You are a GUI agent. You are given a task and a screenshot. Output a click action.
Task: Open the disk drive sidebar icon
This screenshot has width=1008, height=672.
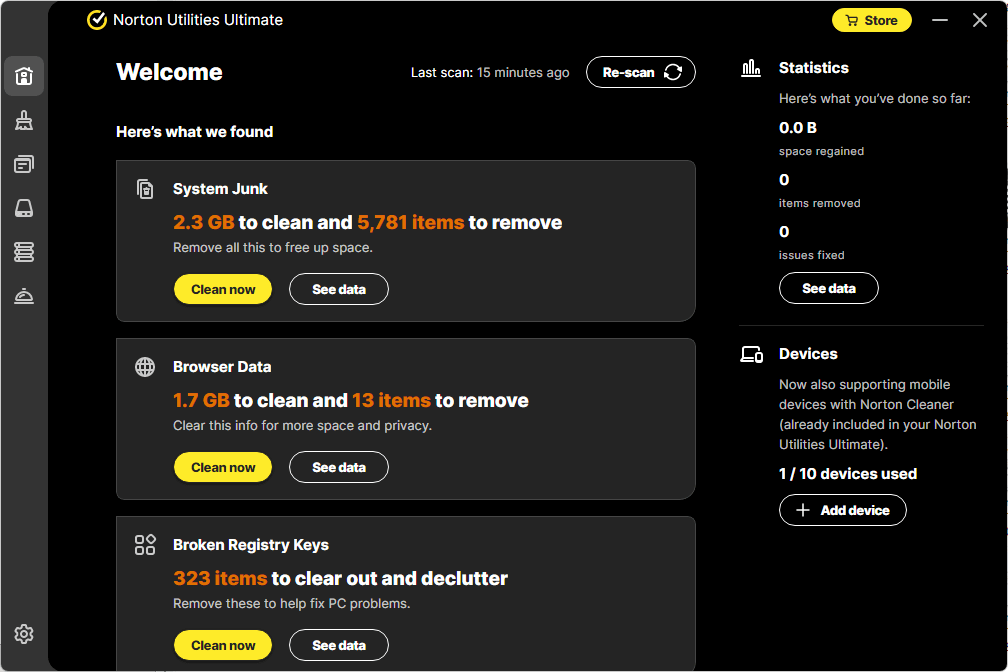24,208
